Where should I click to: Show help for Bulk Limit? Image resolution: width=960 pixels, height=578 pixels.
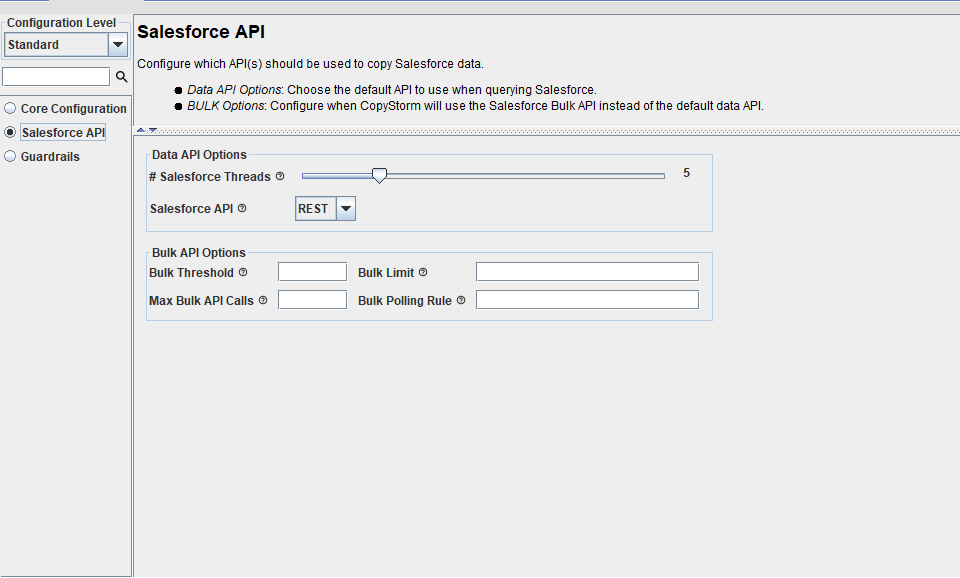[423, 272]
